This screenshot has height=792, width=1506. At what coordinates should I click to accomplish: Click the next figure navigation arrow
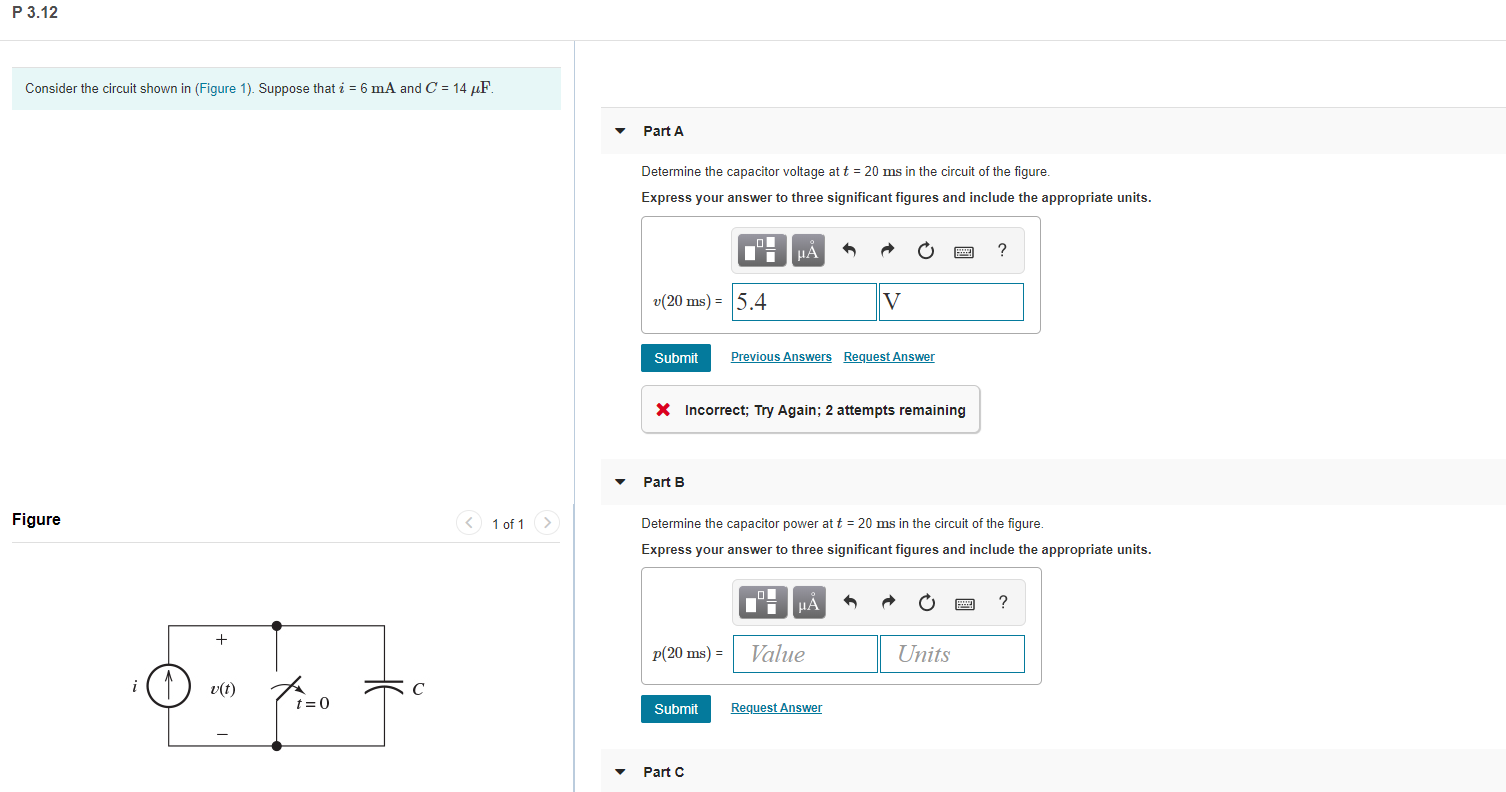[547, 522]
